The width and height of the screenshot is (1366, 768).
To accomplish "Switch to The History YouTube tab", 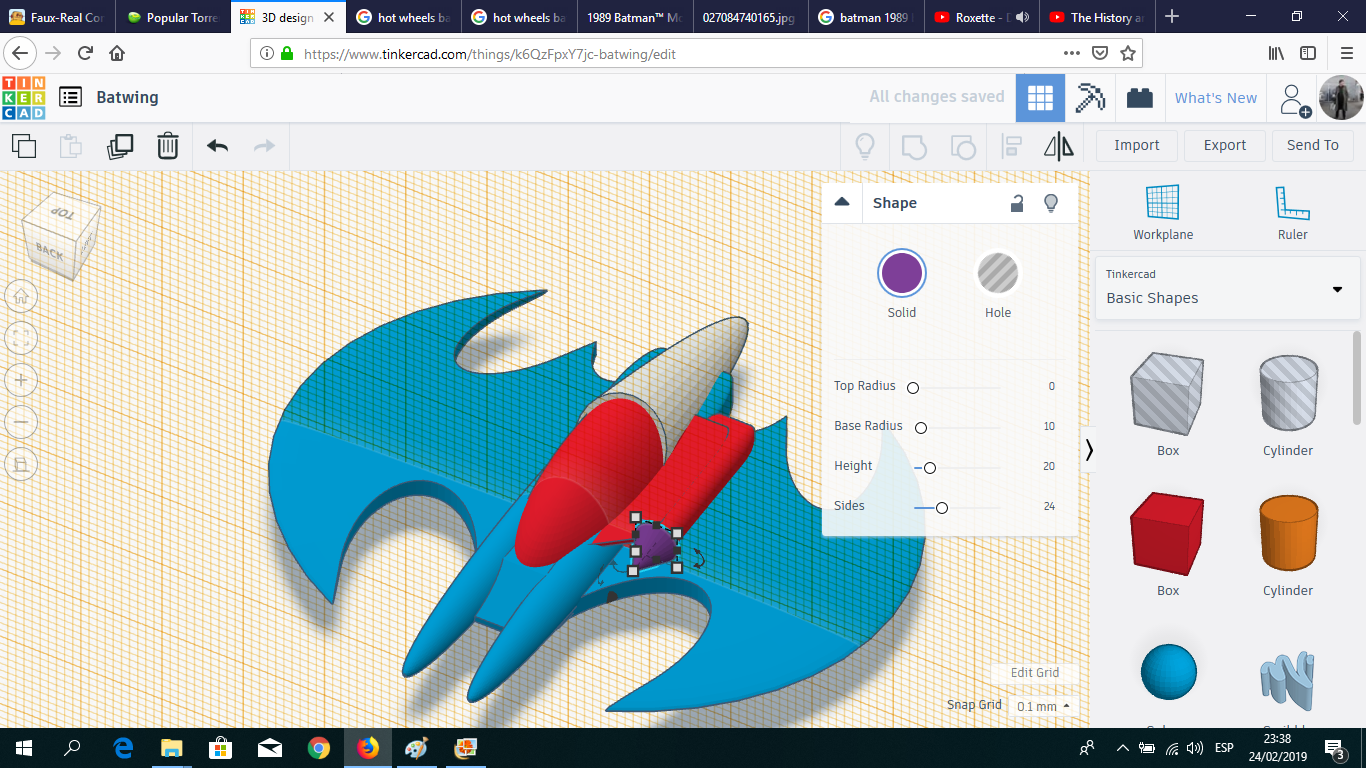I will pos(1098,17).
